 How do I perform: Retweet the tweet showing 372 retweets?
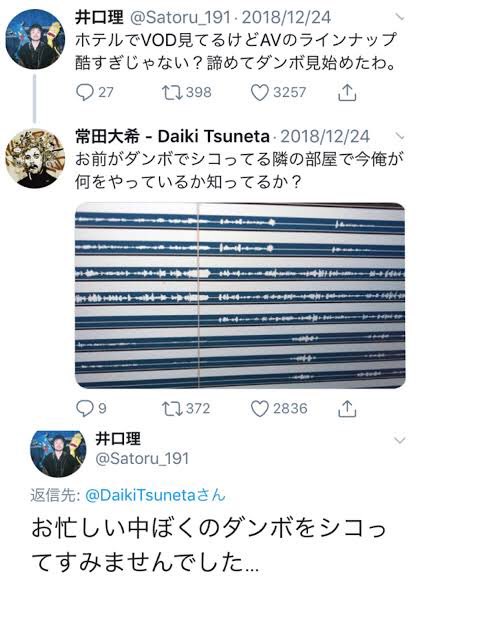[186, 408]
